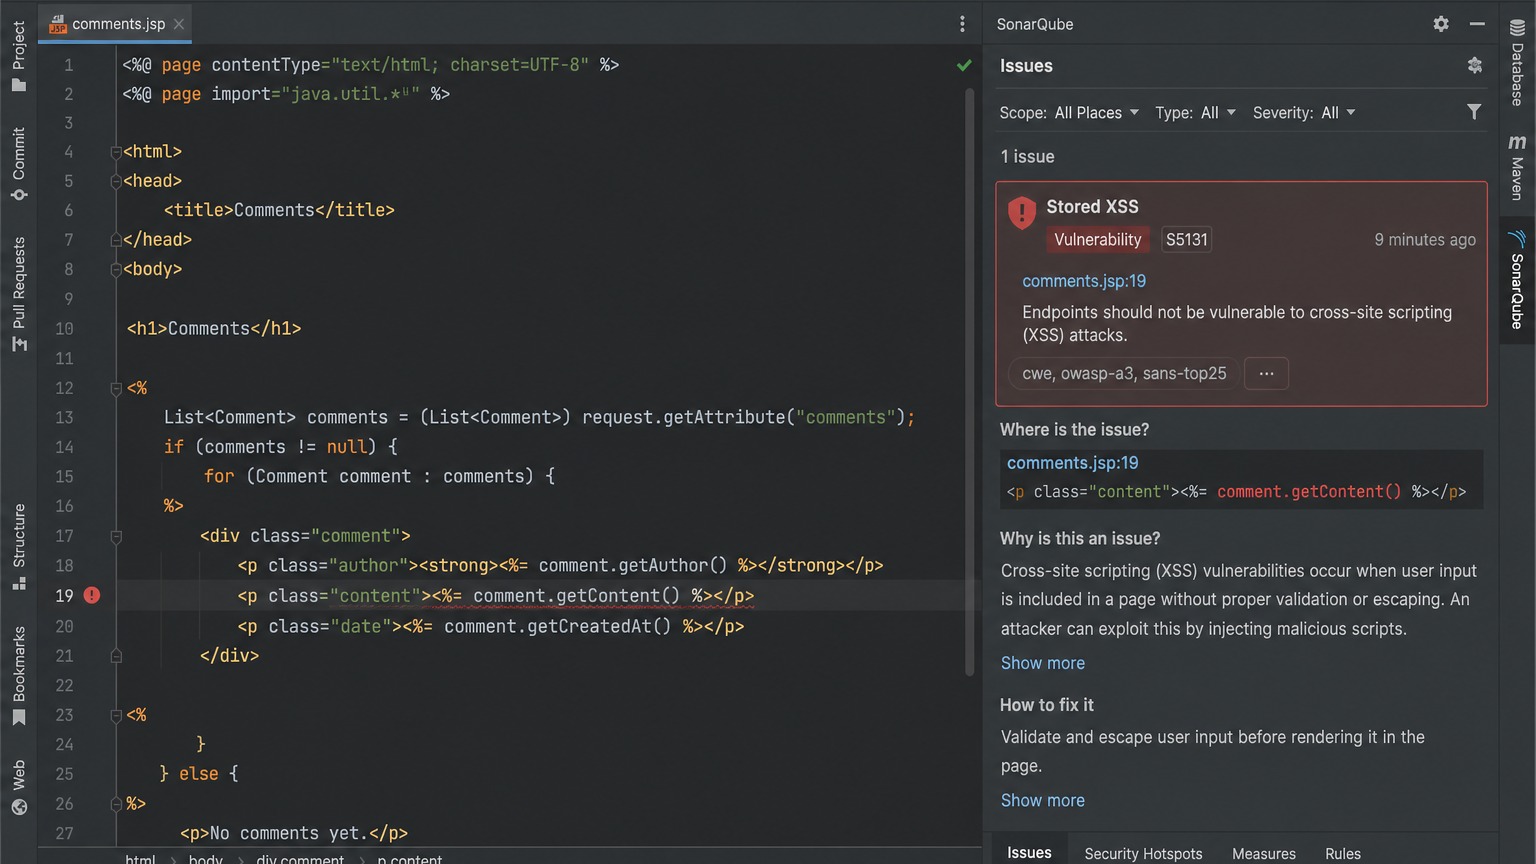Image resolution: width=1536 pixels, height=864 pixels.
Task: Click the more tags ellipsis button
Action: [1266, 373]
